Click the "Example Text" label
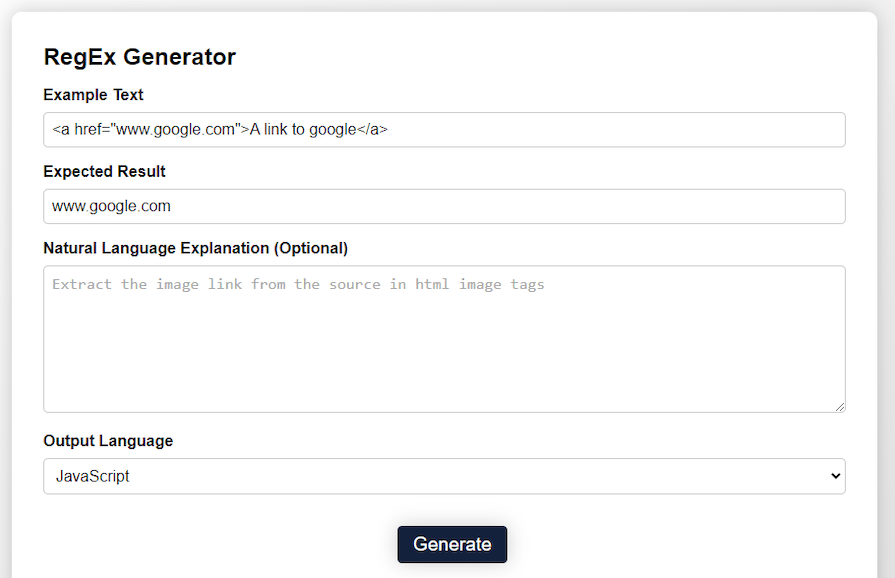The image size is (895, 578). click(x=93, y=95)
